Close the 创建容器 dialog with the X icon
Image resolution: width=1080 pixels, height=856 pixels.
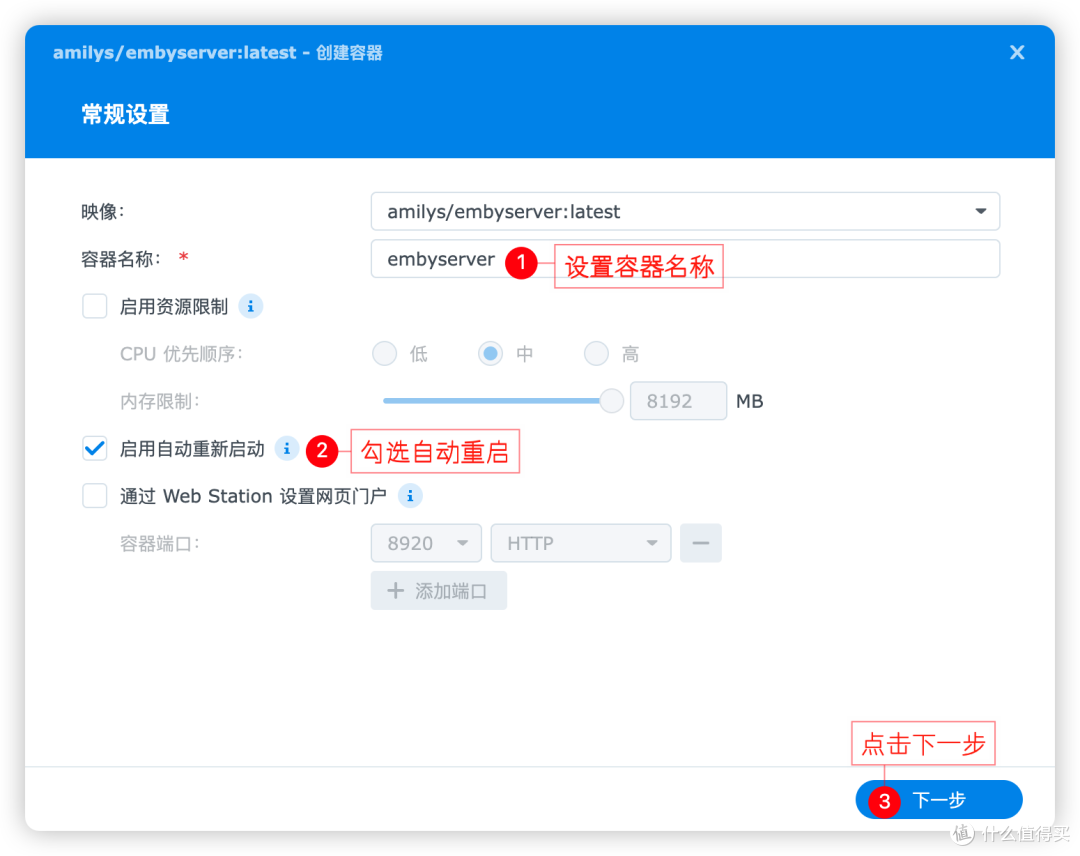[x=1017, y=52]
